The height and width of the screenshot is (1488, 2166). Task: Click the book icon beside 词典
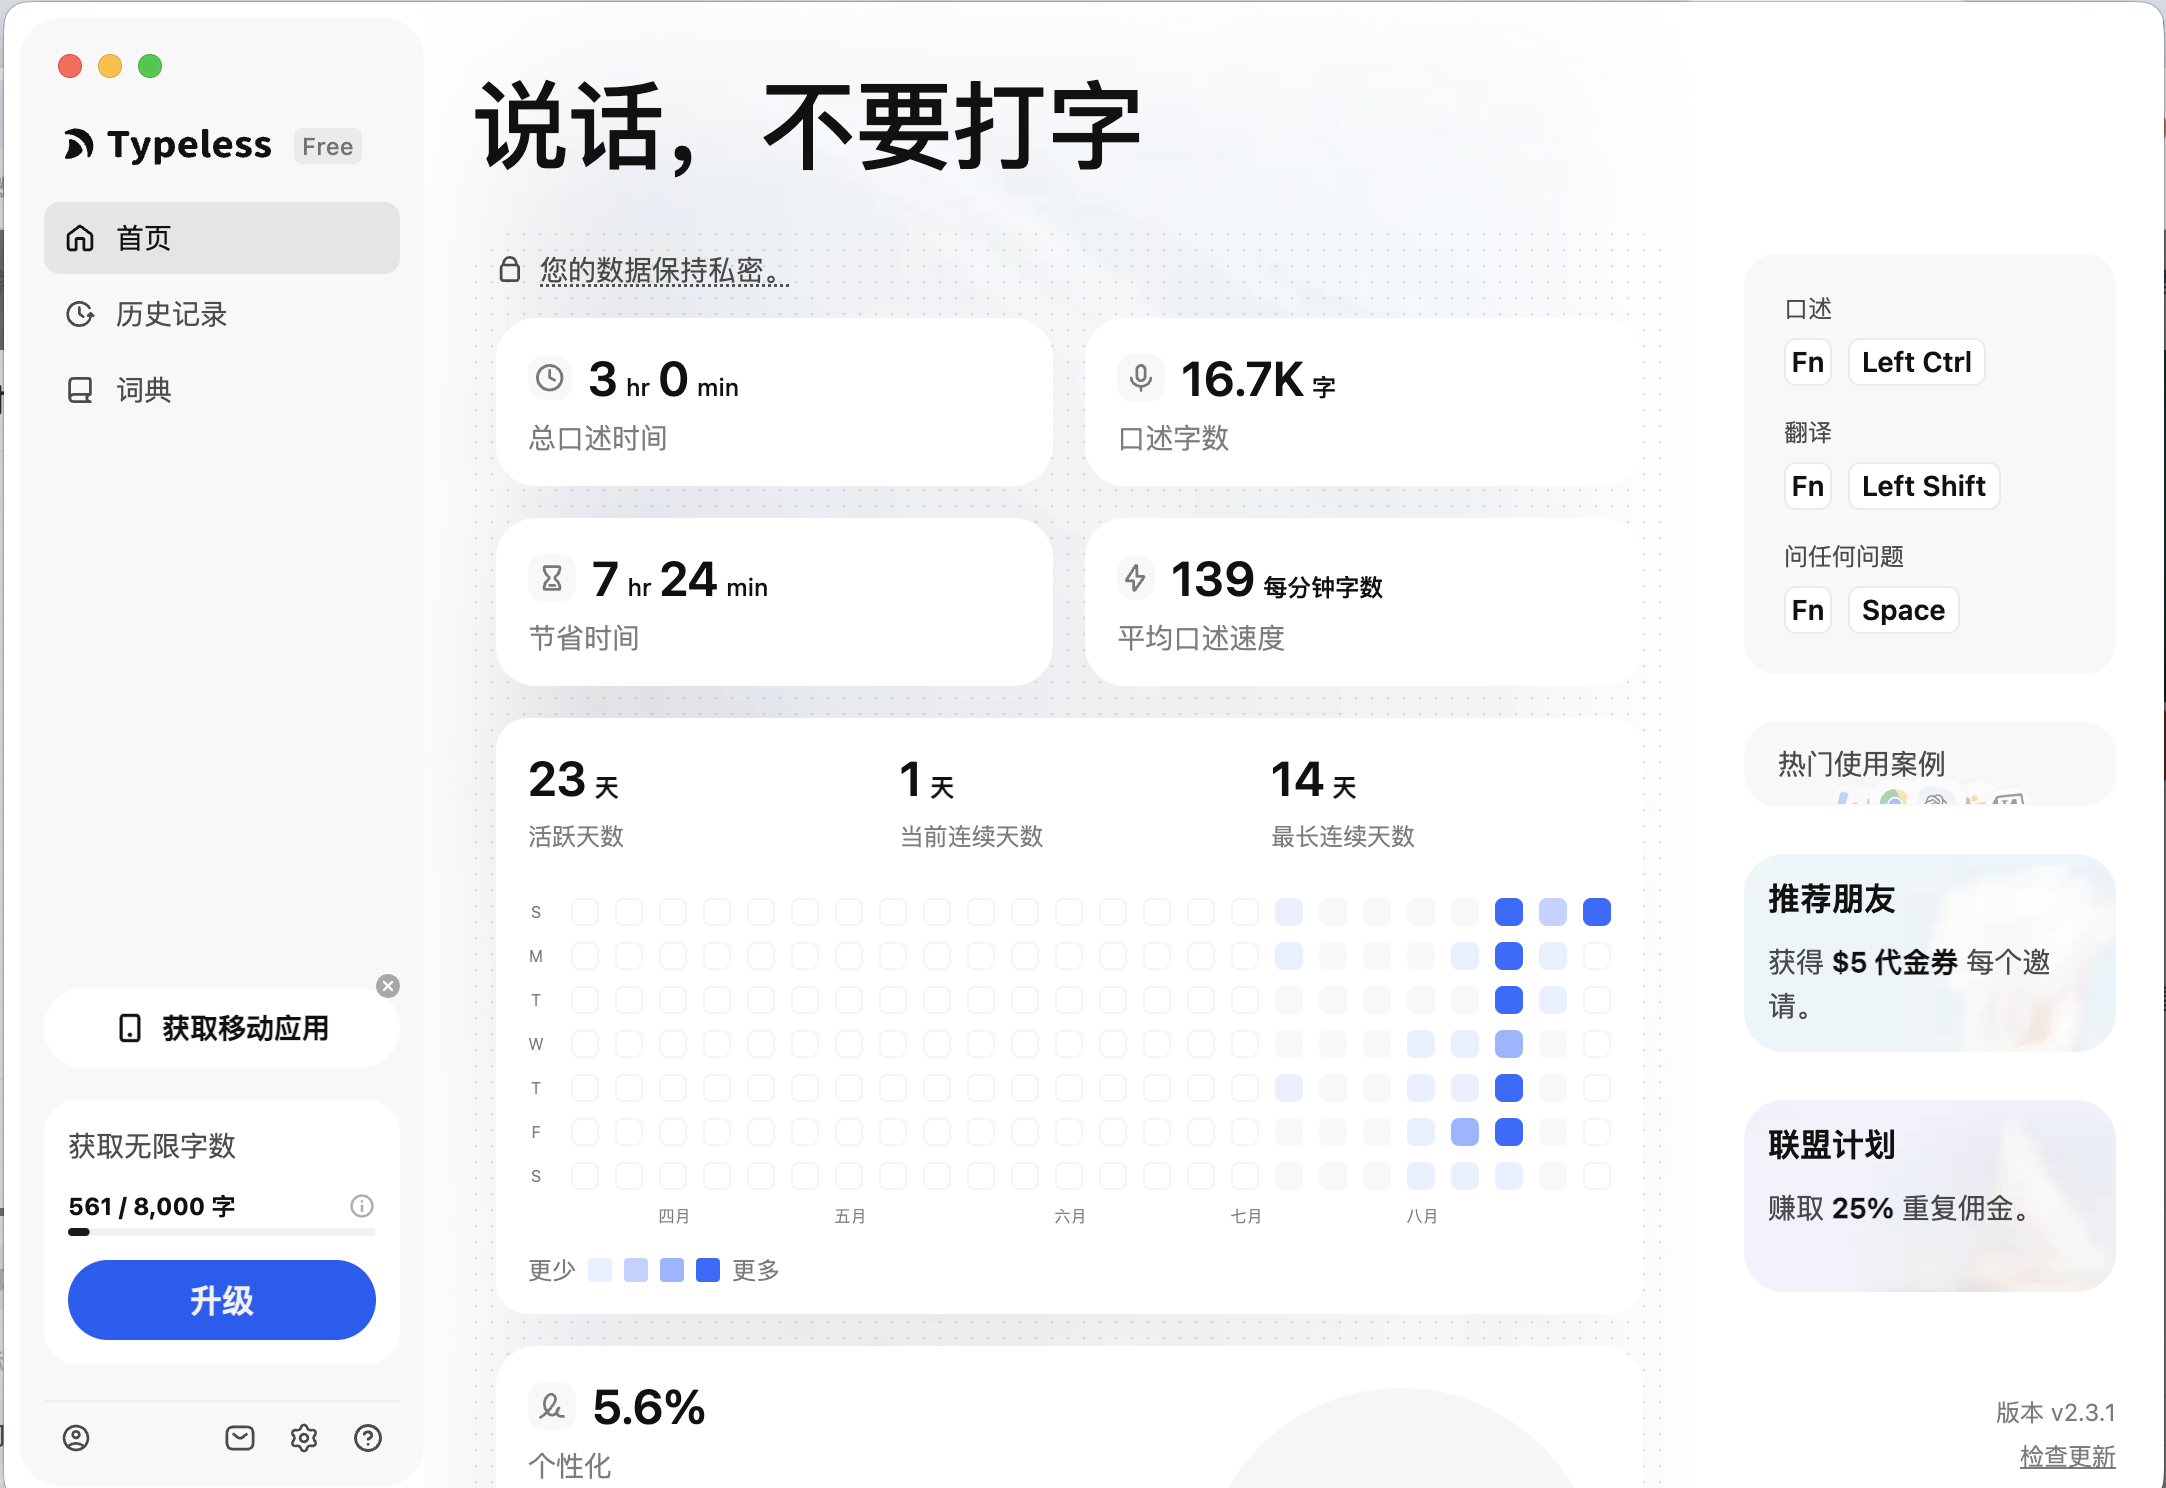80,390
